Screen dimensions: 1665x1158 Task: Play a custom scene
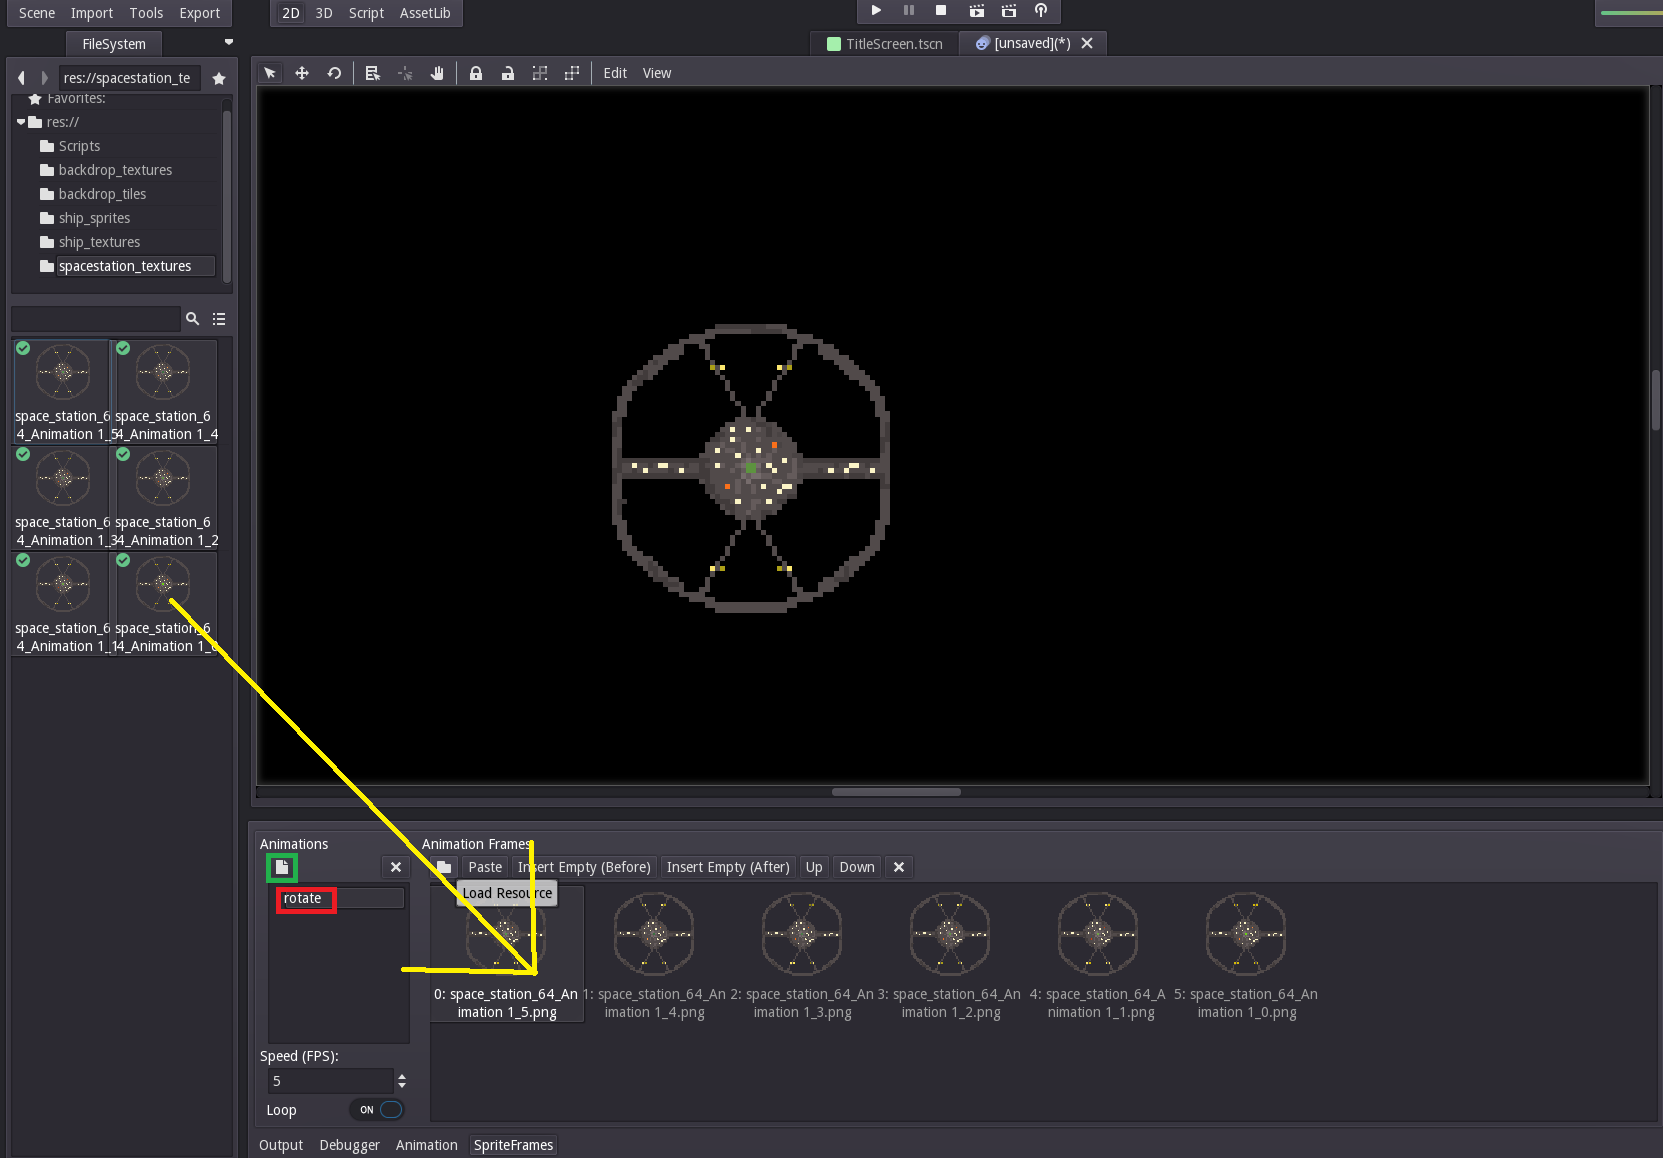pyautogui.click(x=1009, y=10)
